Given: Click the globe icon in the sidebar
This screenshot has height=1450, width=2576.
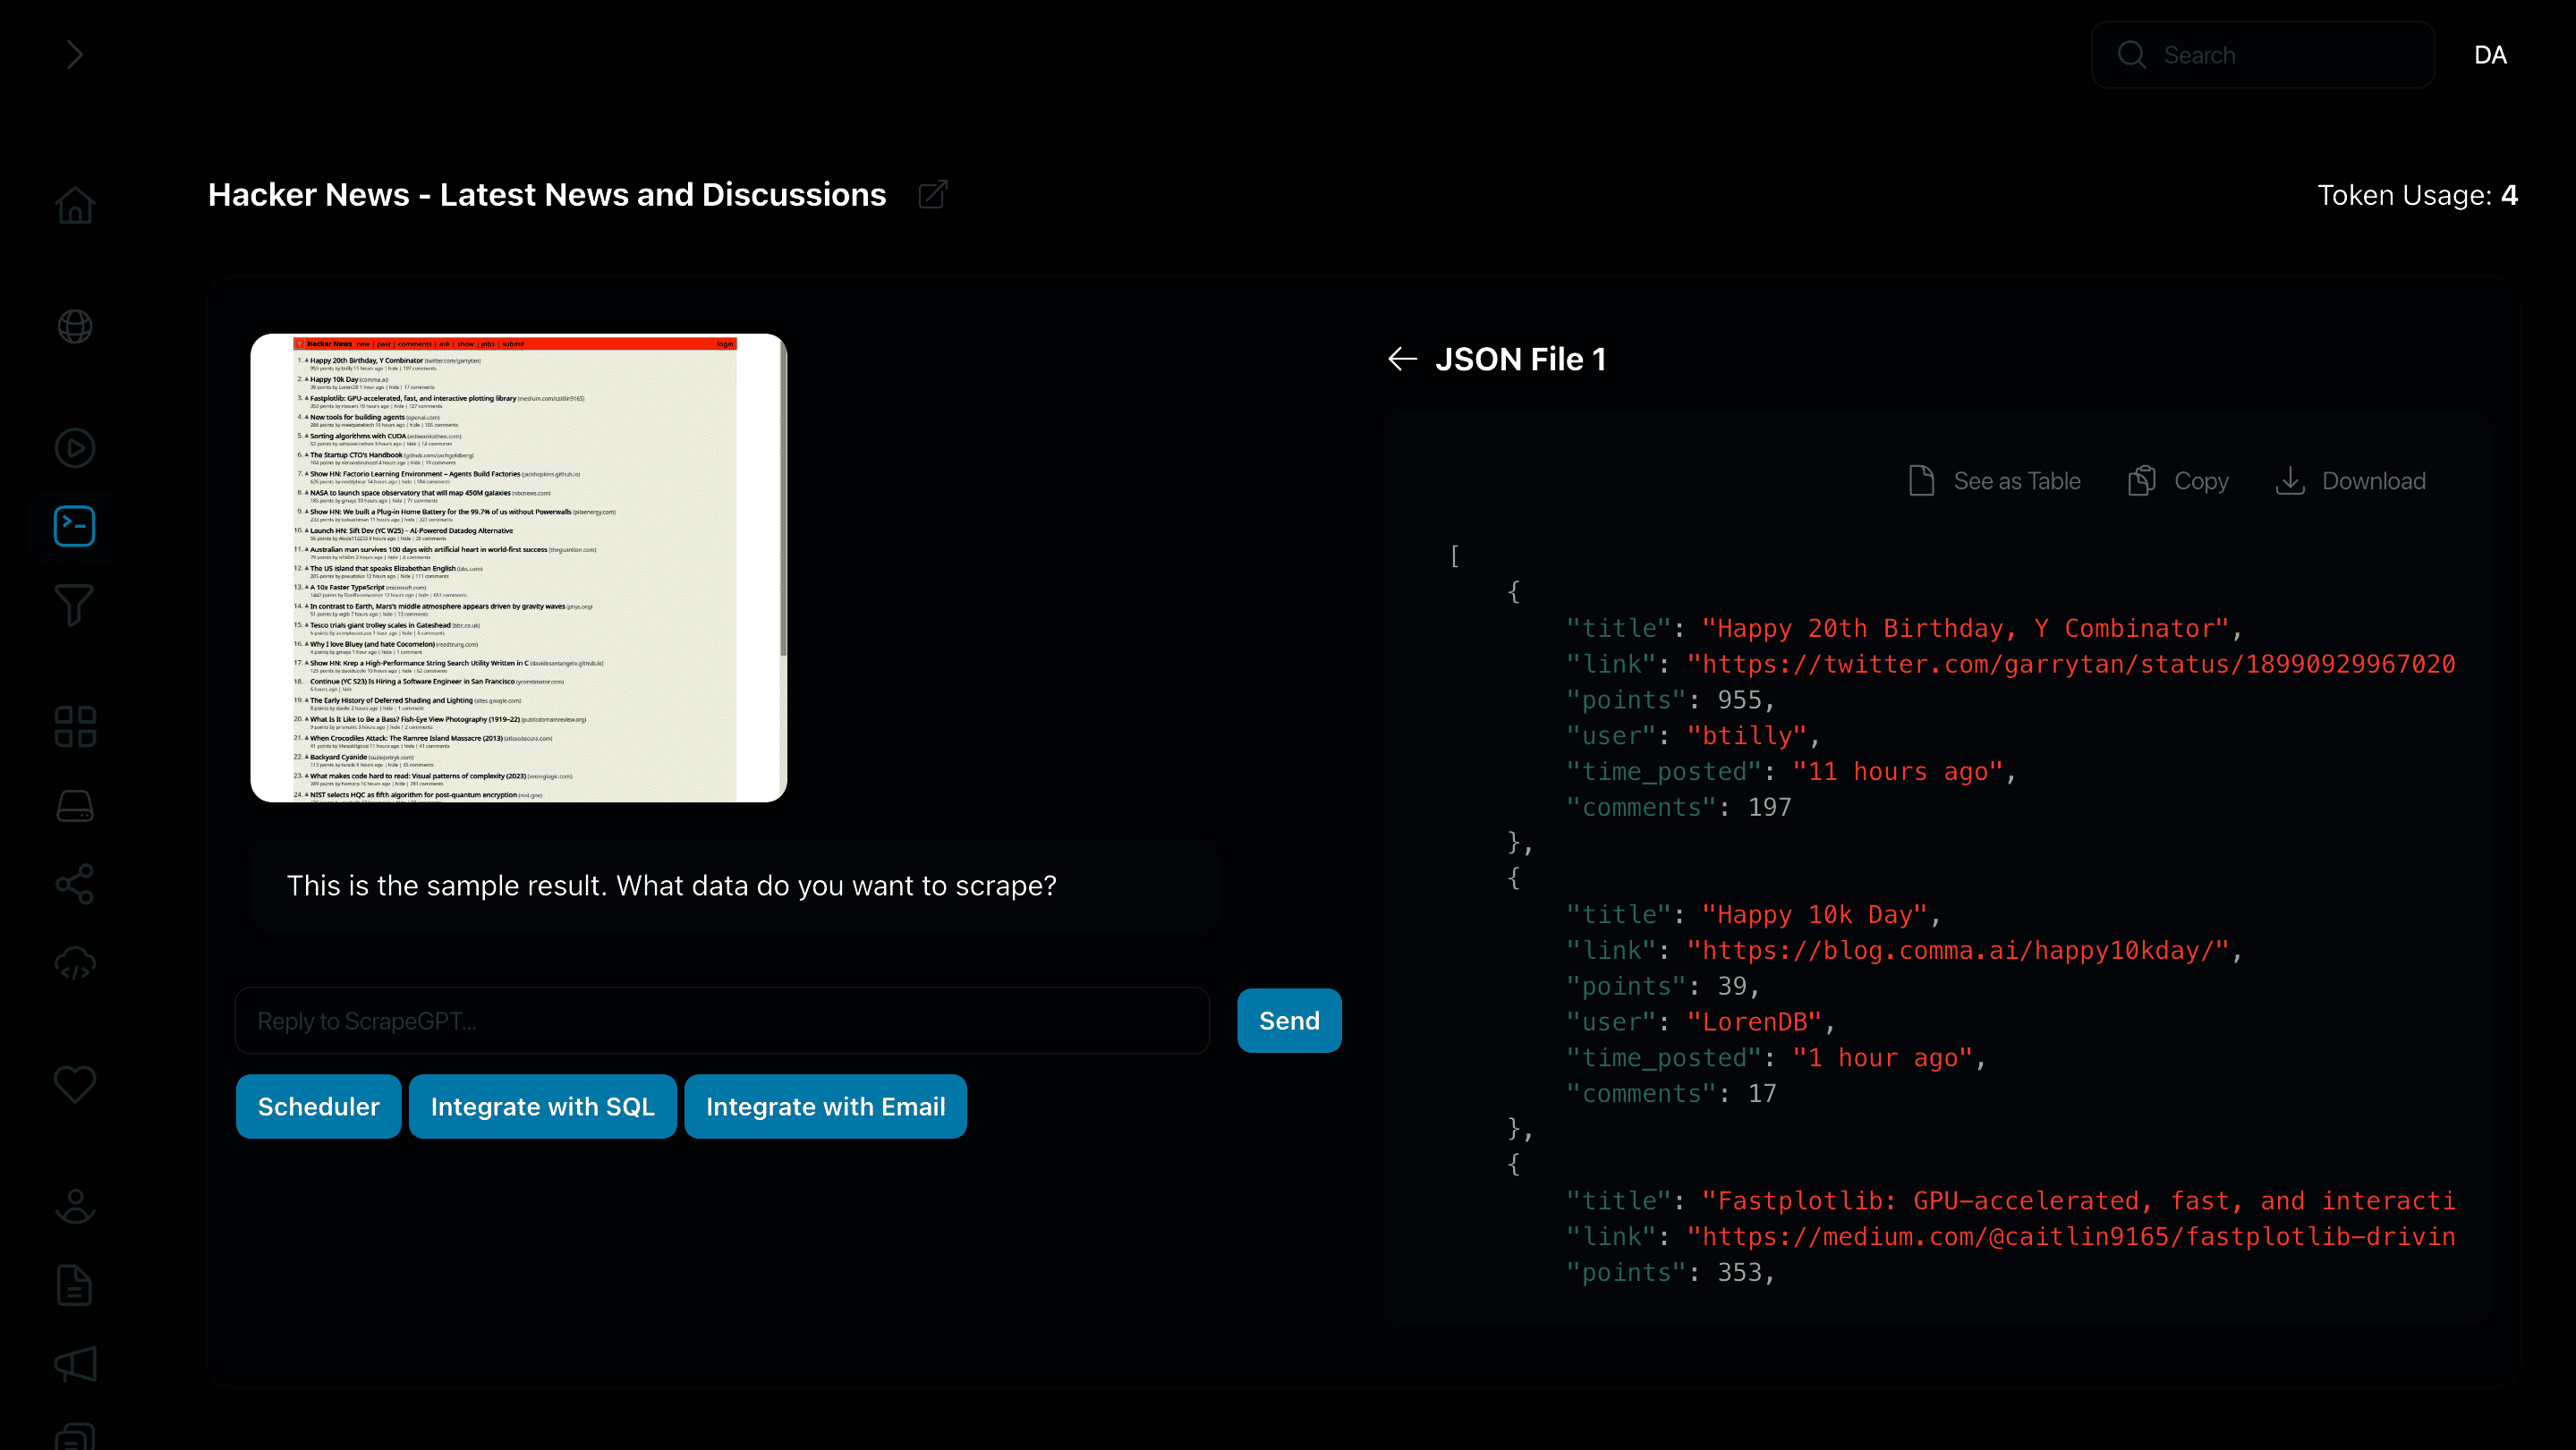Looking at the screenshot, I should point(75,326).
